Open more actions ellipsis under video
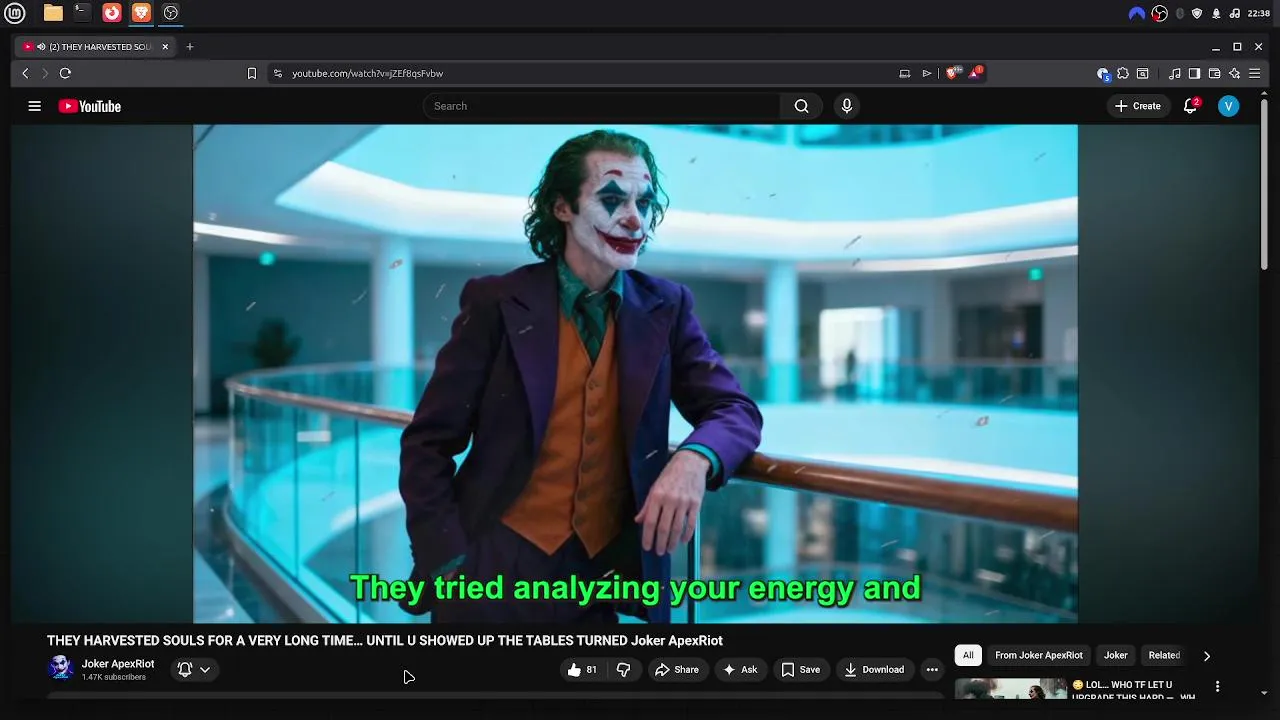Viewport: 1280px width, 720px height. [932, 670]
